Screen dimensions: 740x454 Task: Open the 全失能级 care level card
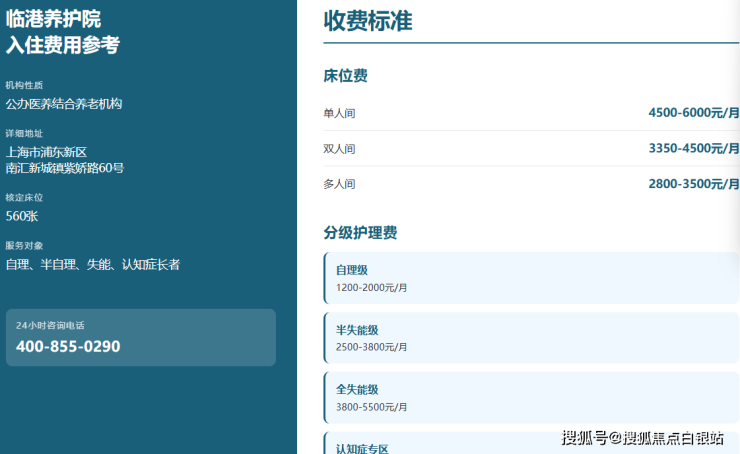pyautogui.click(x=531, y=397)
